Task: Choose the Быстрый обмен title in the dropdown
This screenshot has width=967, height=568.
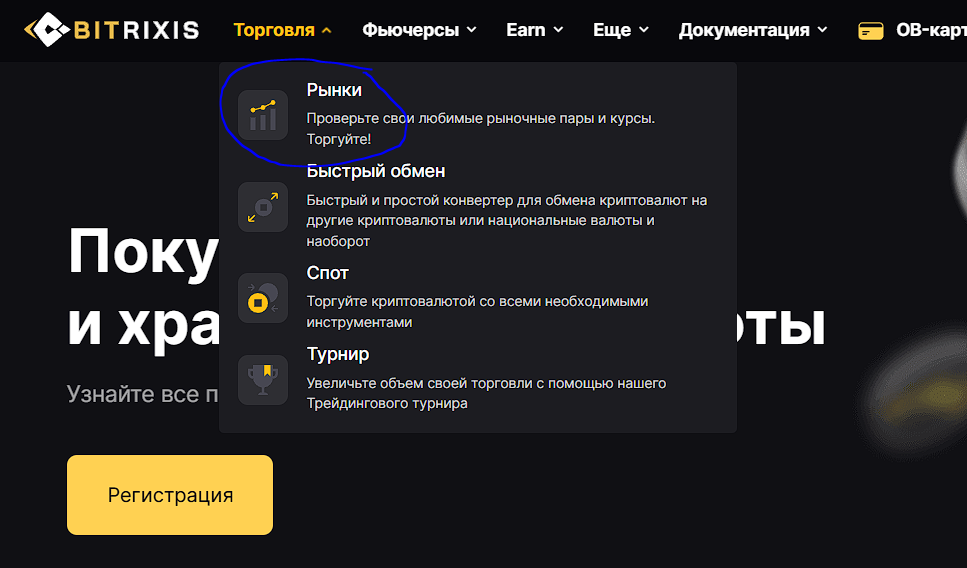Action: point(376,171)
